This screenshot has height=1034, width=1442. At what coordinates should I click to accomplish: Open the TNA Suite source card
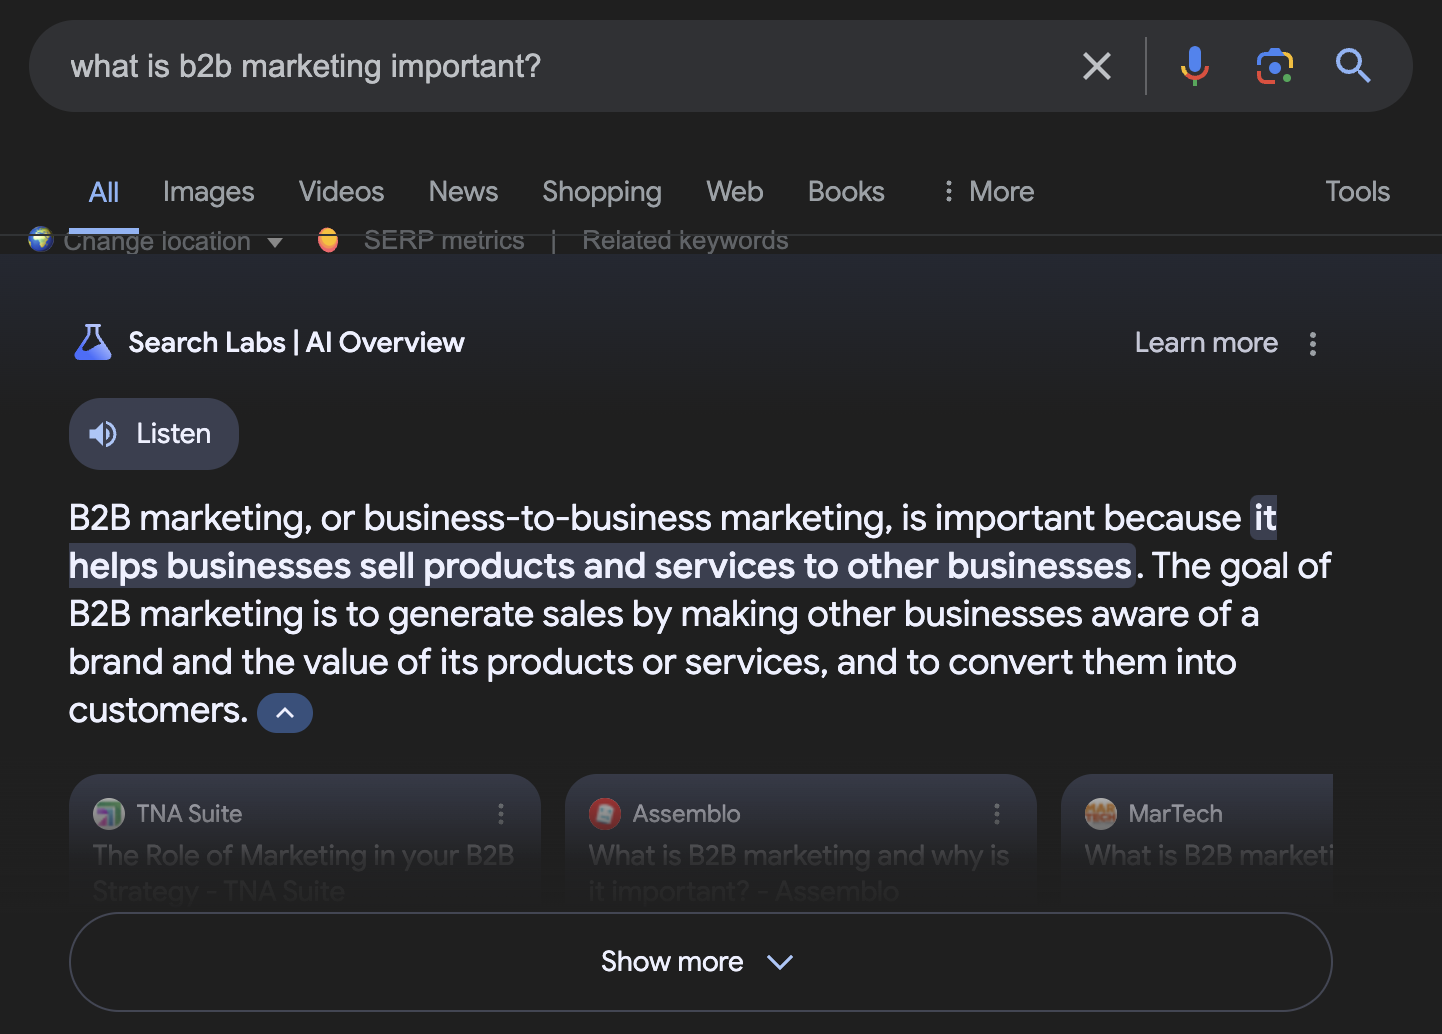click(305, 840)
